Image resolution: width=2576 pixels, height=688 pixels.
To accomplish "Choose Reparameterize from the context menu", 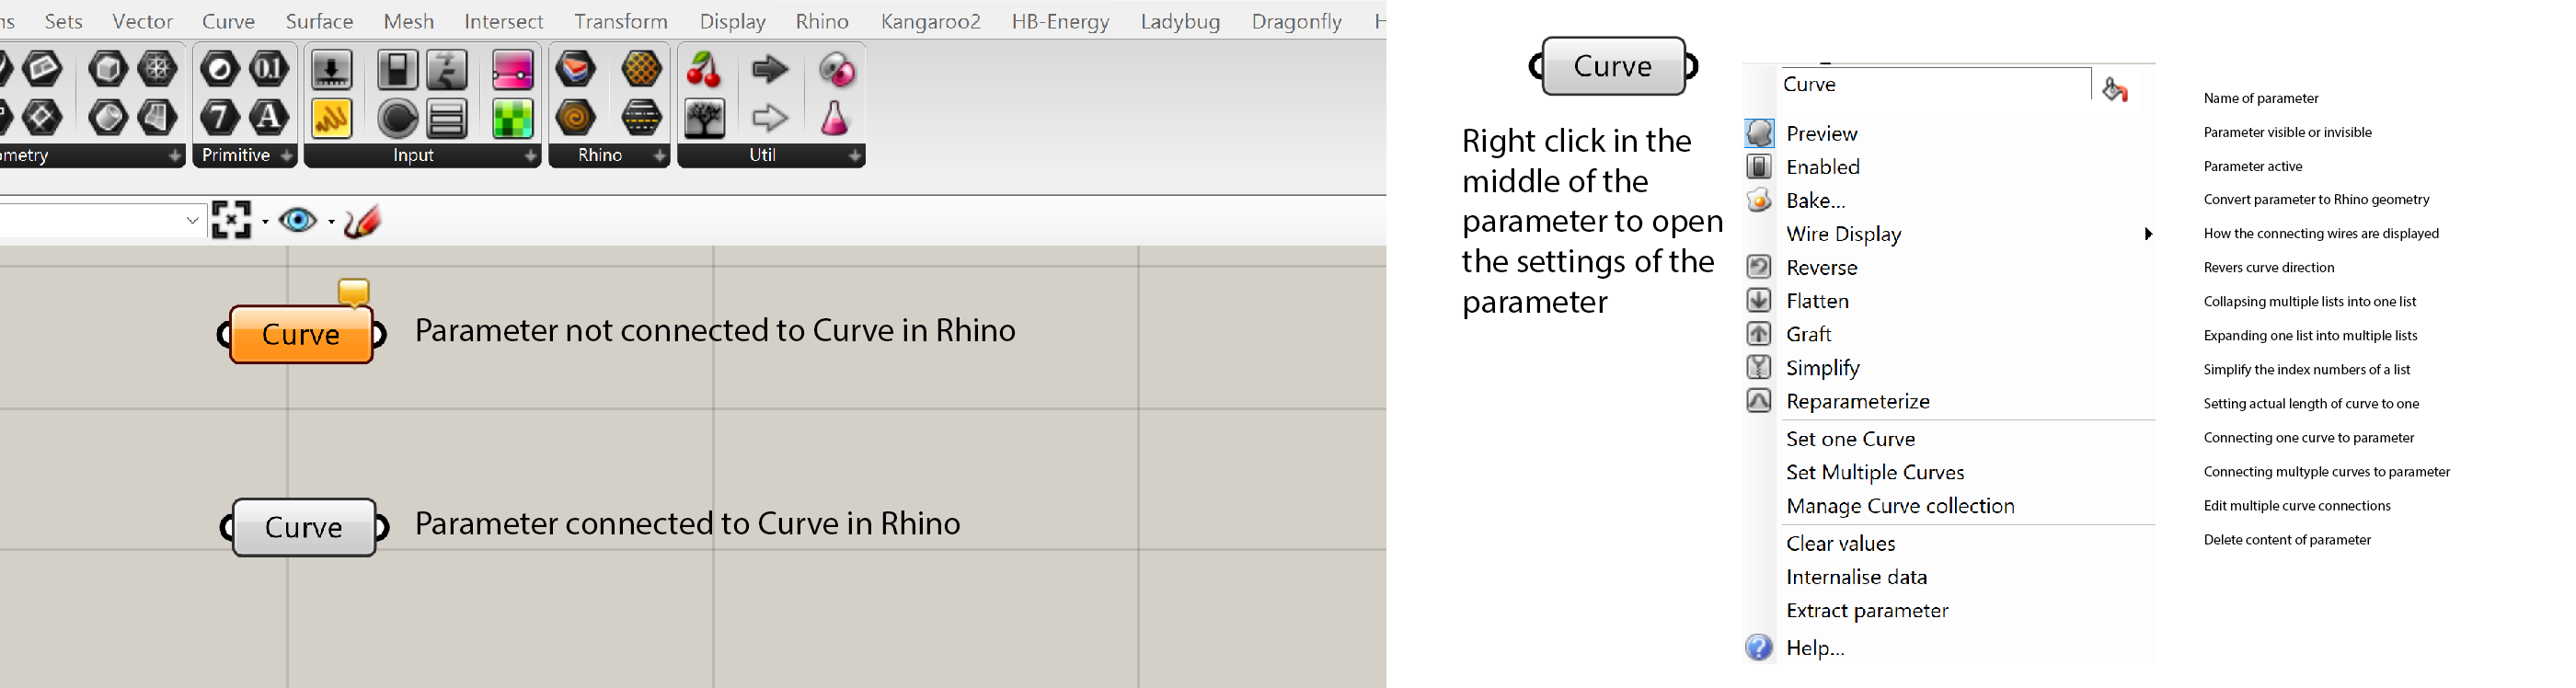I will point(1857,401).
